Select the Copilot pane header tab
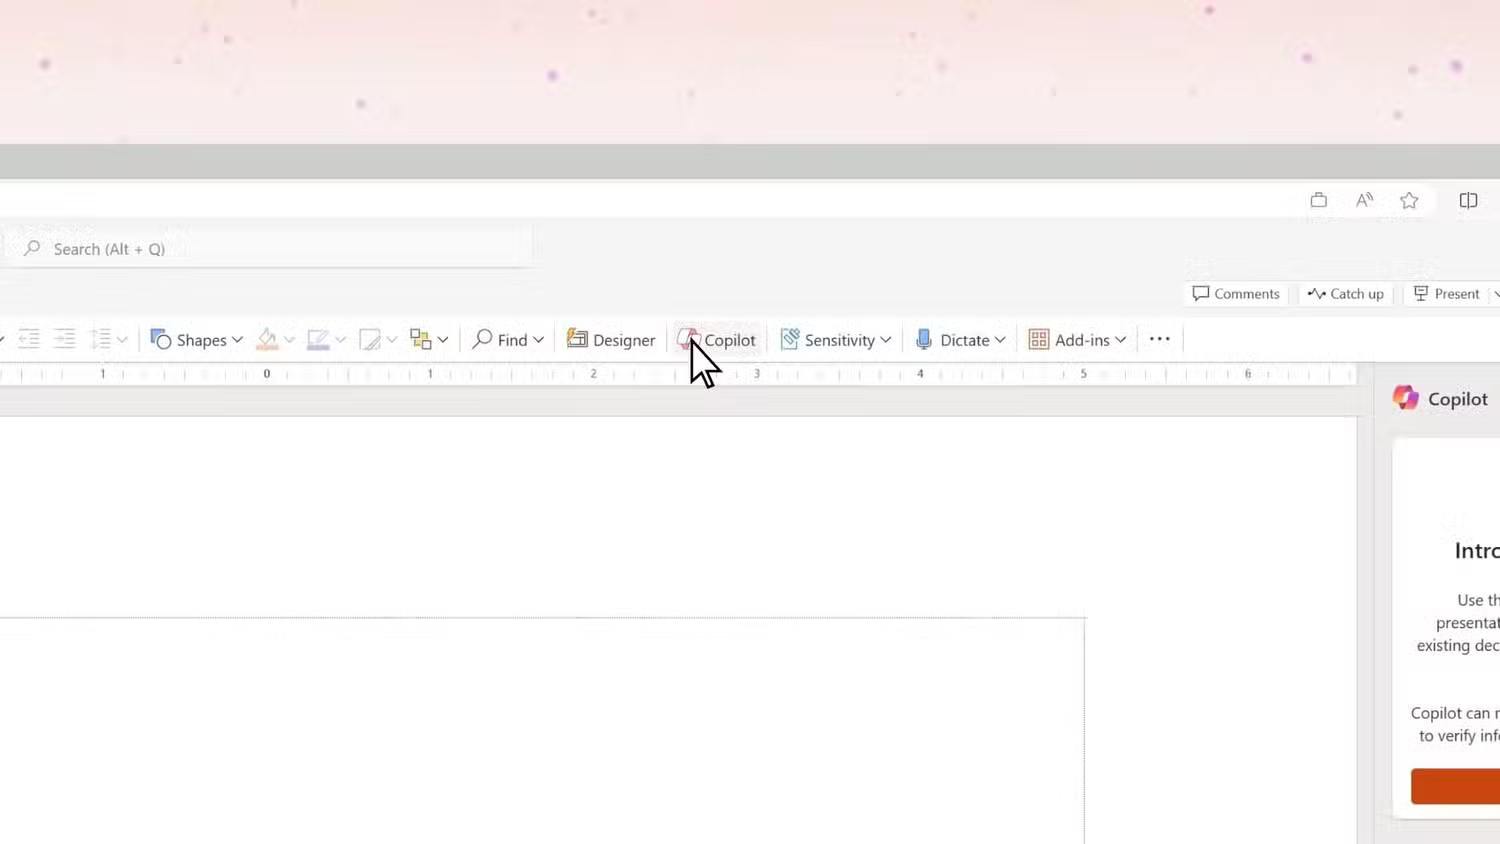The width and height of the screenshot is (1500, 844). [x=1440, y=397]
